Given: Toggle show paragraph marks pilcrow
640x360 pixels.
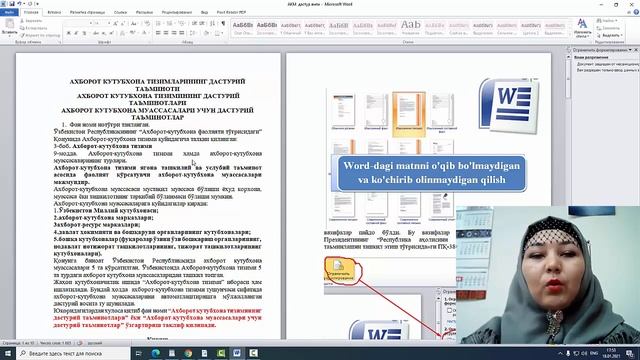Looking at the screenshot, I should (223, 23).
